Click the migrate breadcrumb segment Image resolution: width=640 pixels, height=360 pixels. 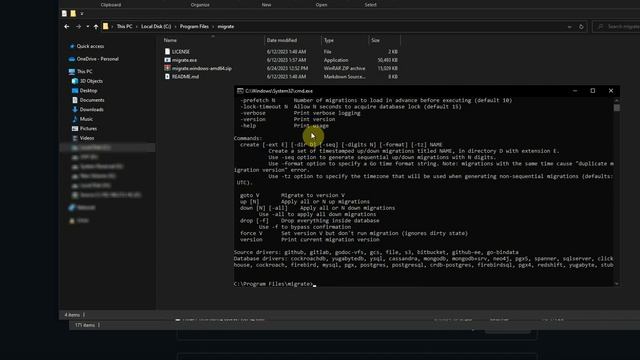pyautogui.click(x=226, y=27)
